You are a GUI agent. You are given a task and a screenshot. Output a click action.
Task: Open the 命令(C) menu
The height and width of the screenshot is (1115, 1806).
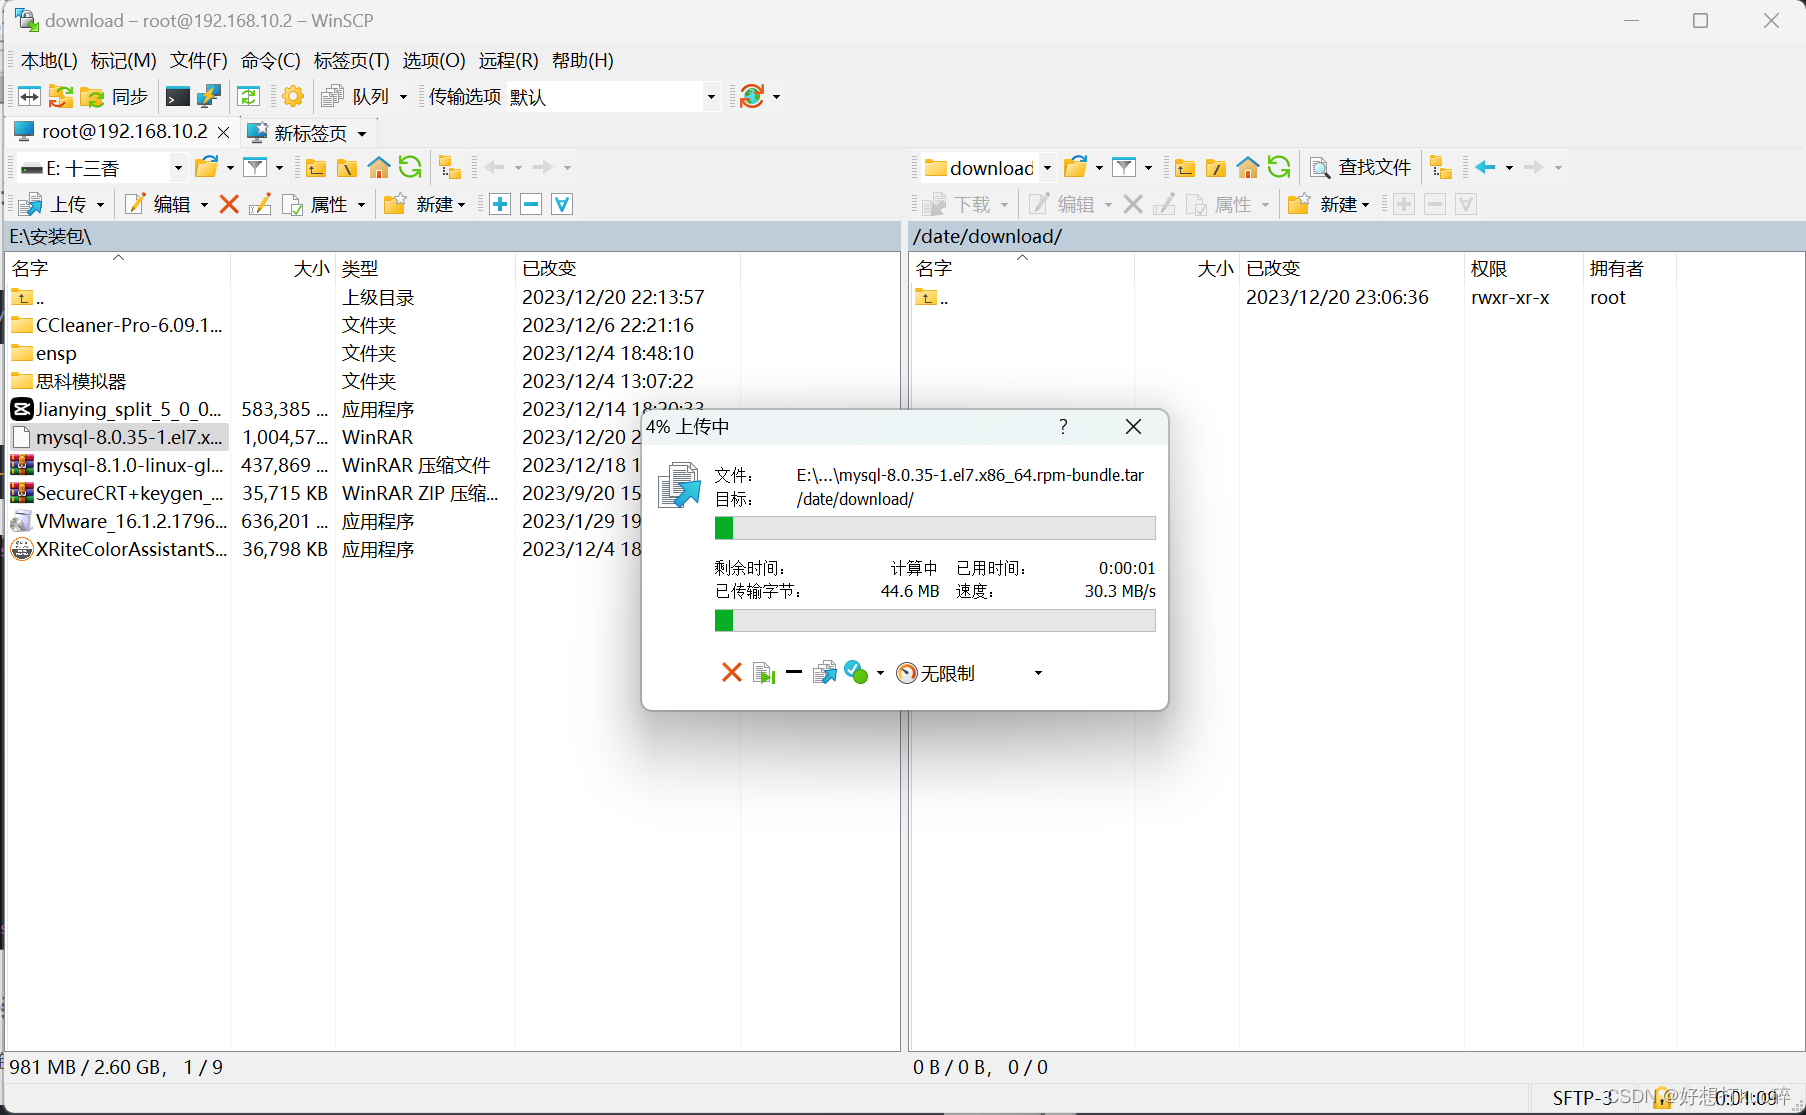pyautogui.click(x=271, y=60)
